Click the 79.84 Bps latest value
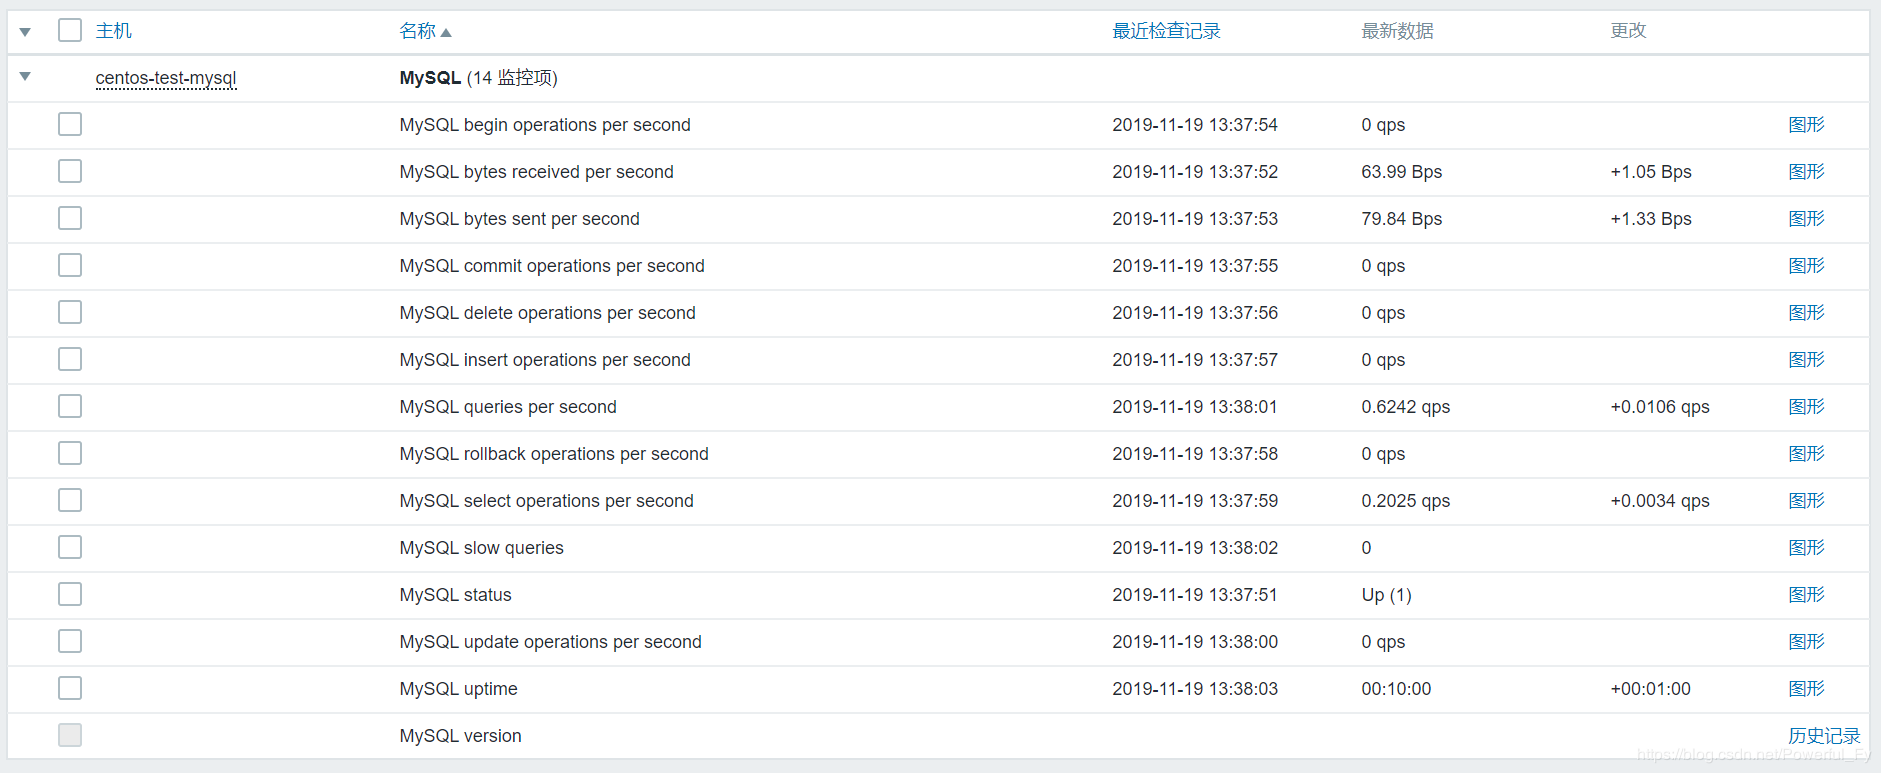 [x=1401, y=219]
